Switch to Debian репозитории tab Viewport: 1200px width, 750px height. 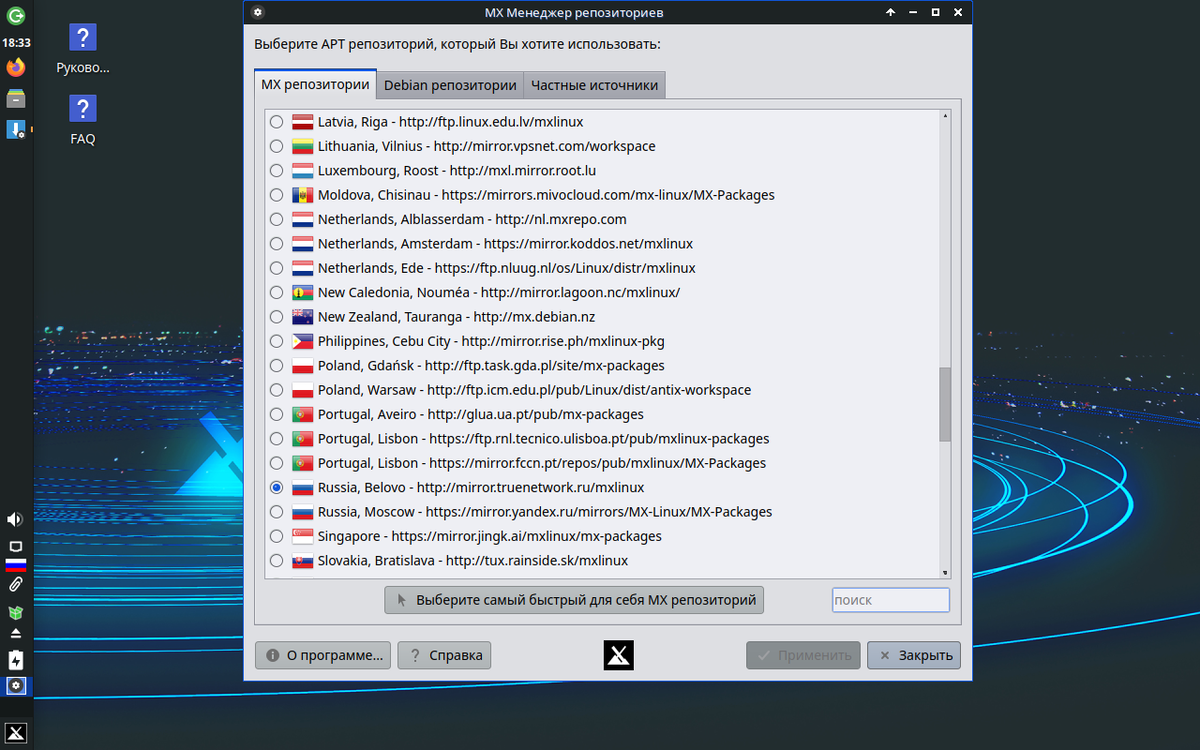450,85
